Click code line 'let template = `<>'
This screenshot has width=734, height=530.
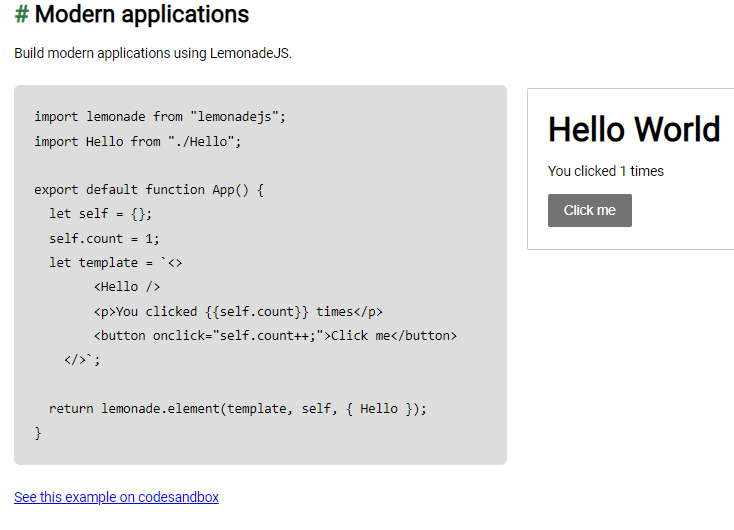tap(116, 263)
